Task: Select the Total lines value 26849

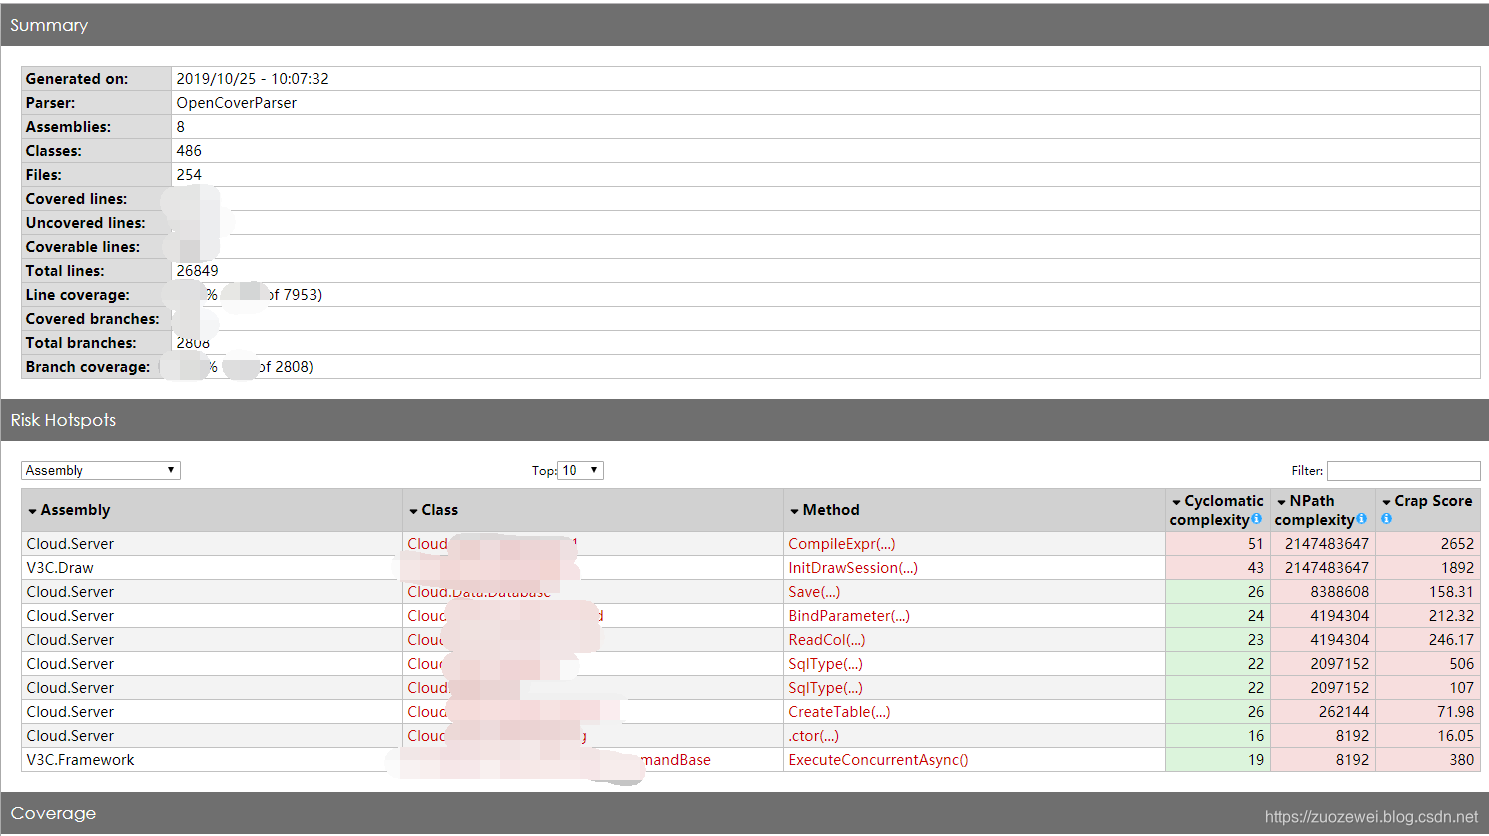Action: point(197,271)
